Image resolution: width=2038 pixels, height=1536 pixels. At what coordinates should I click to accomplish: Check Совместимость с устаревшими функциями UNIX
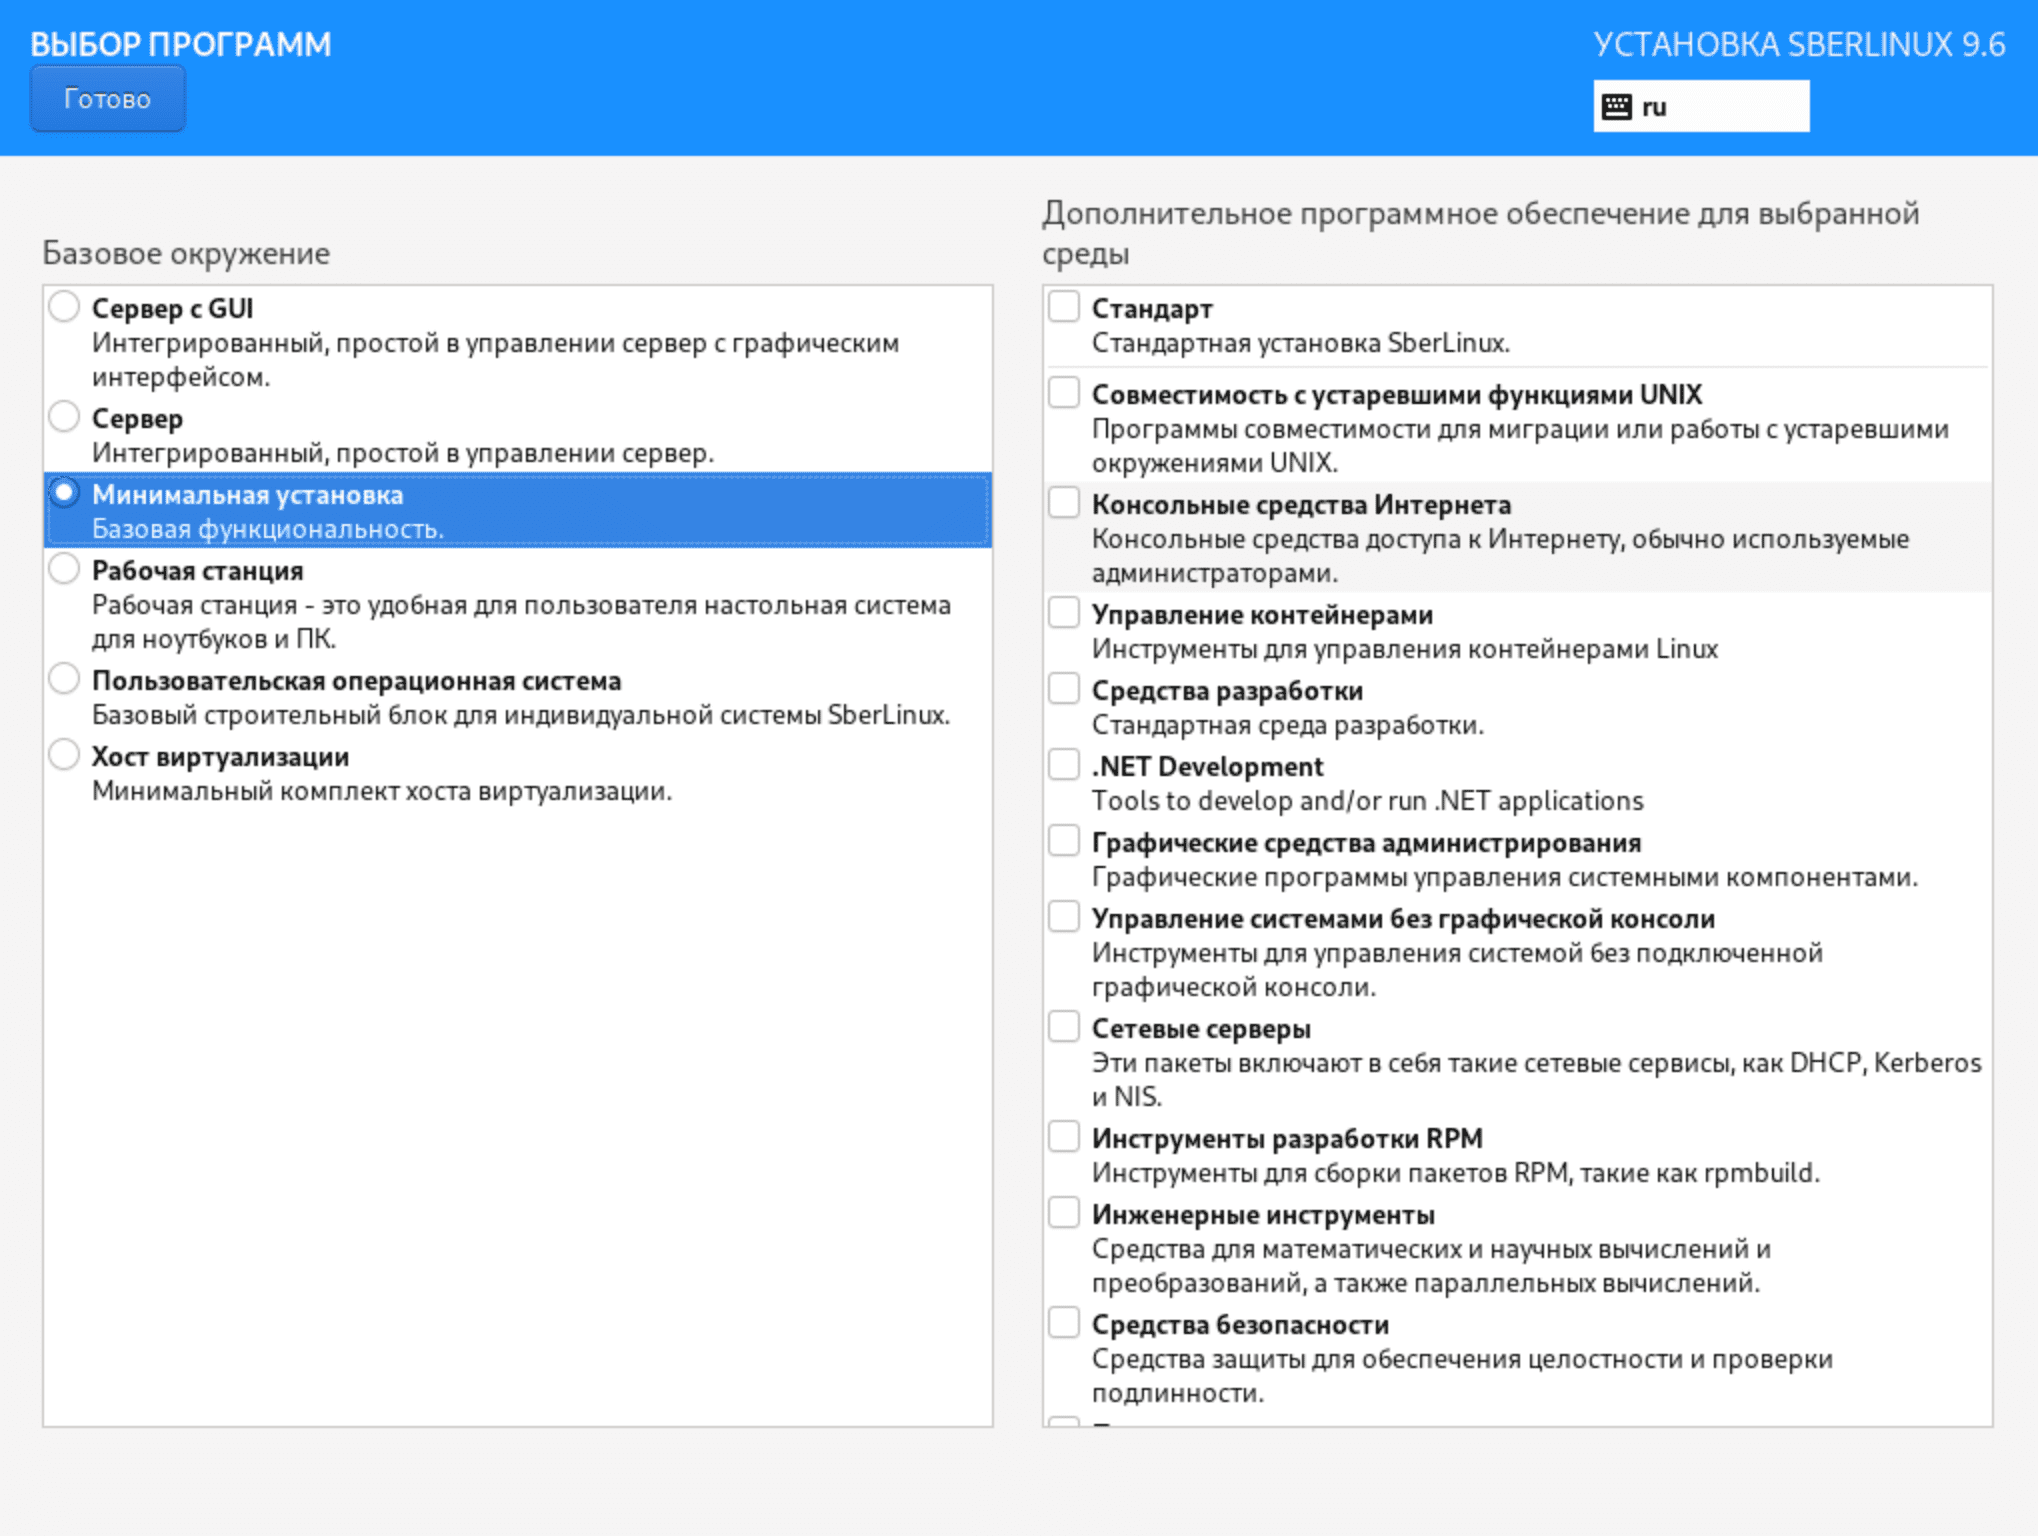coord(1064,393)
